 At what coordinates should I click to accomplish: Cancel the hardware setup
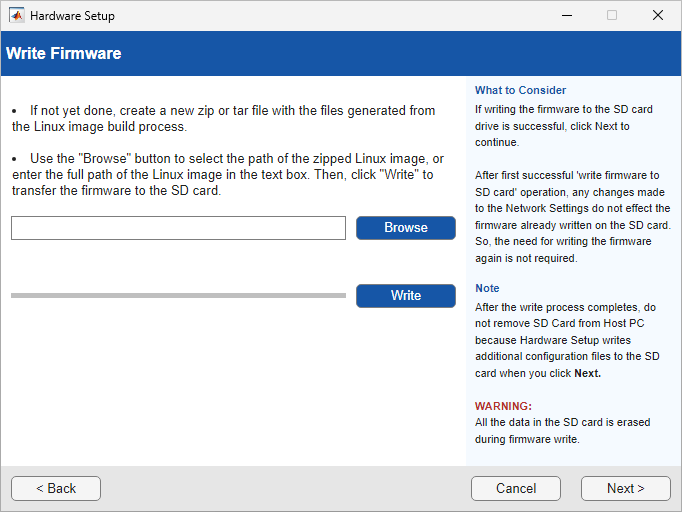516,488
